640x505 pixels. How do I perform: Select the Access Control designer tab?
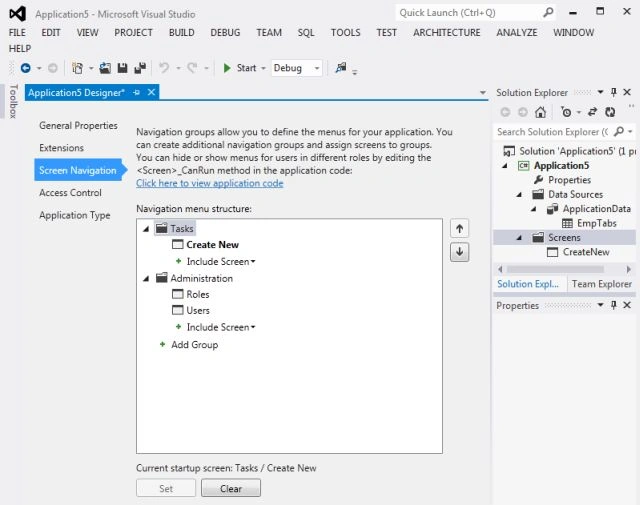click(70, 193)
